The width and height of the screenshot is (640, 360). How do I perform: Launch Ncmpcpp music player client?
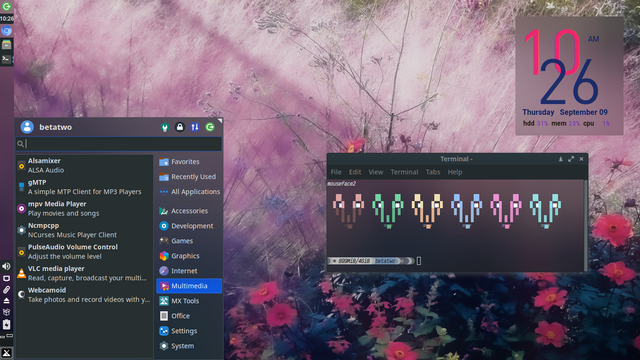pos(84,230)
